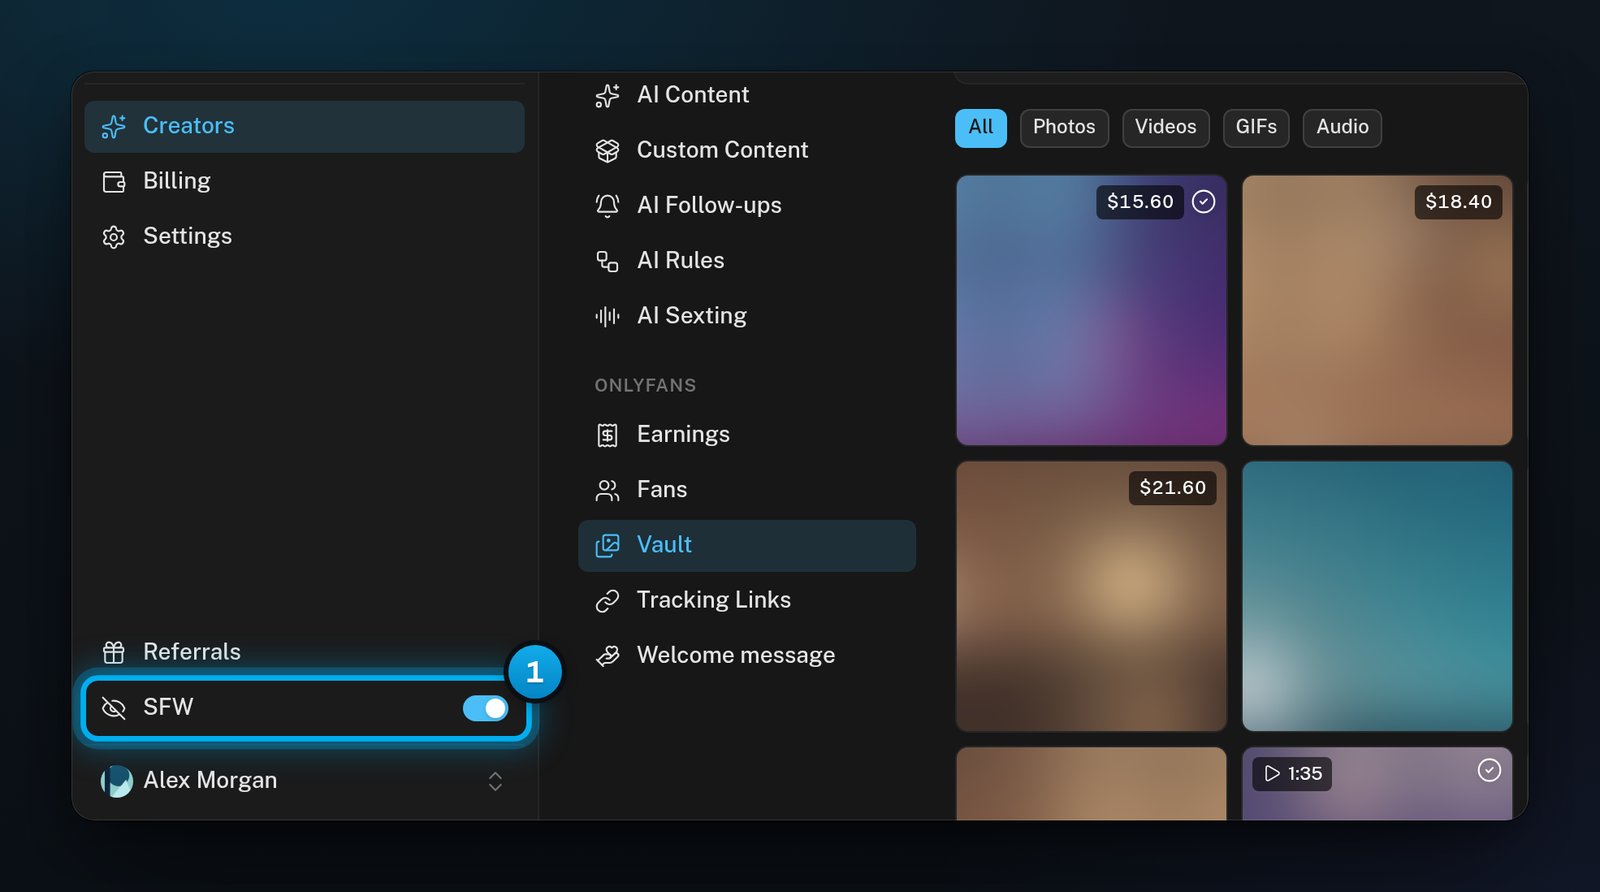
Task: Click the AI Sexting waveform icon
Action: pos(607,316)
